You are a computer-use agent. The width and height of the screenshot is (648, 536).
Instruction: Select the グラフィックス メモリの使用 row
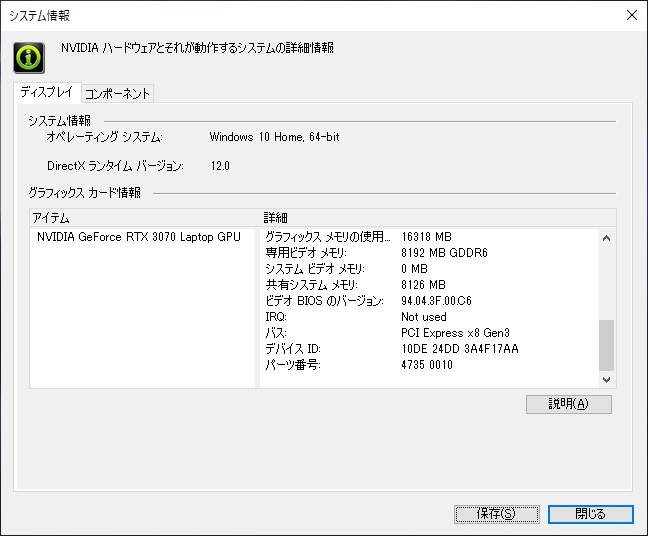click(x=430, y=237)
